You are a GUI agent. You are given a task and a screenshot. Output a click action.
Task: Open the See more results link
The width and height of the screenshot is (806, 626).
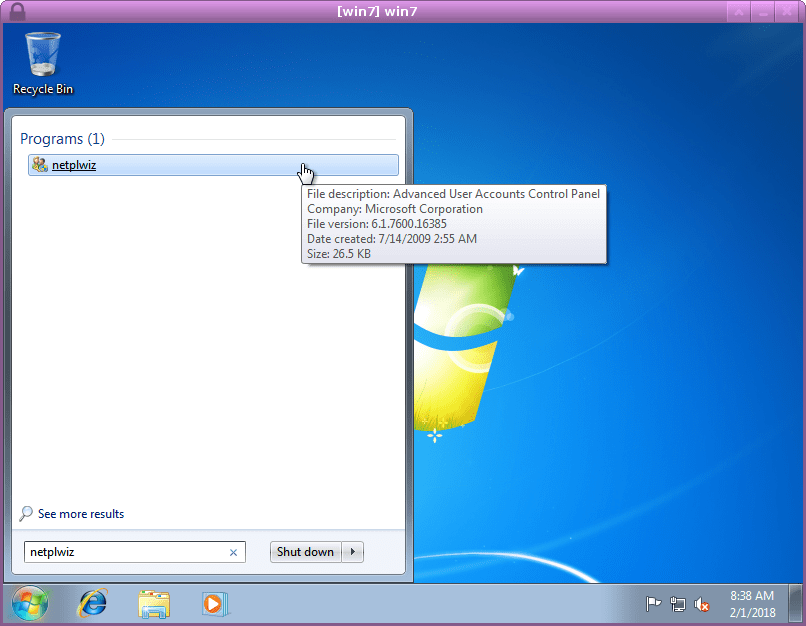point(80,513)
